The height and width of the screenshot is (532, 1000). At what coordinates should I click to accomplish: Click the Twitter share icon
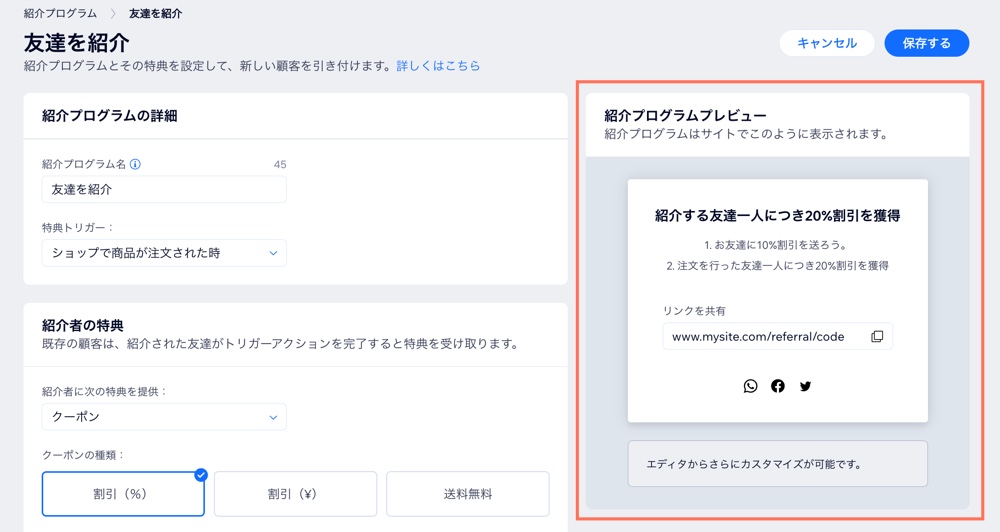click(805, 386)
